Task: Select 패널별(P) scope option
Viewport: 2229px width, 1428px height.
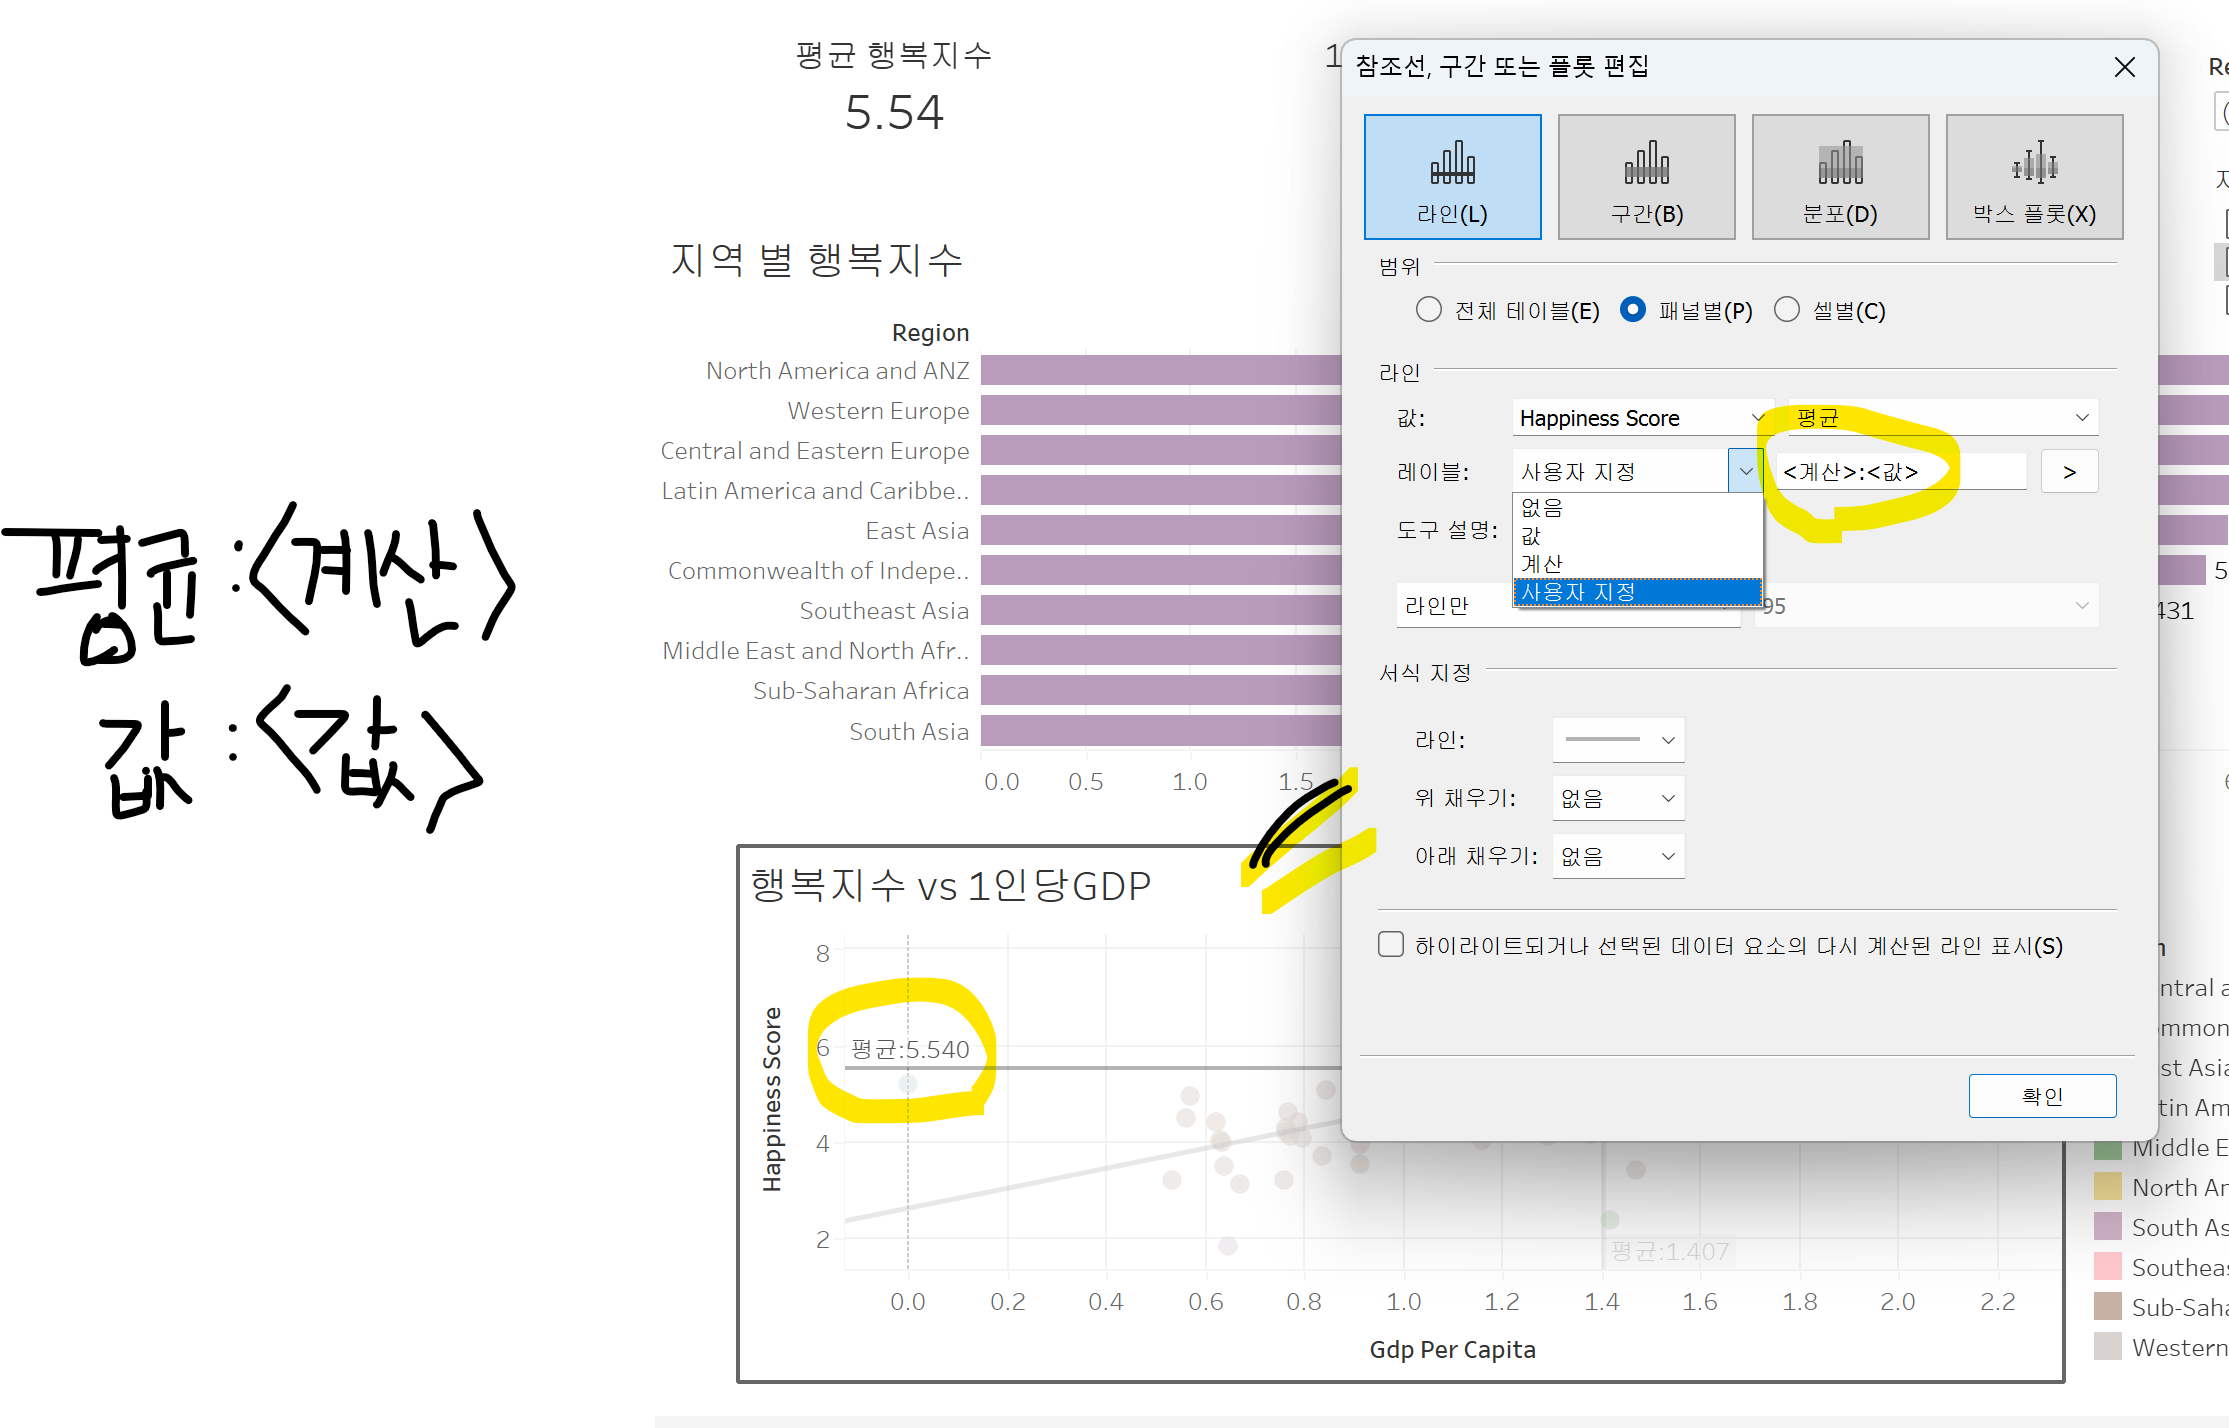Action: coord(1633,310)
